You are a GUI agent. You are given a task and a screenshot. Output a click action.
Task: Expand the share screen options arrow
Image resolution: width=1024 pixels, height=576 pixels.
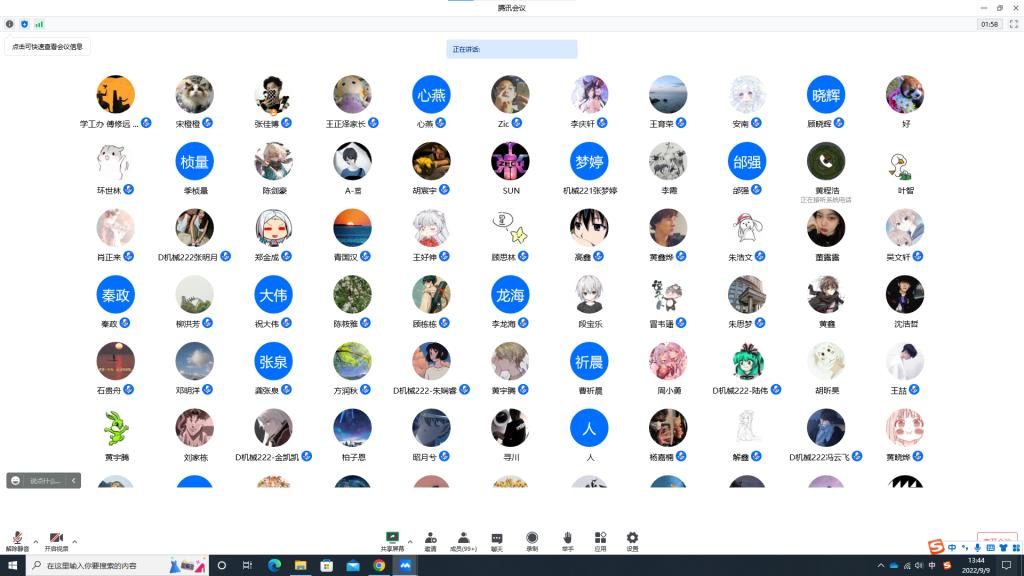[x=410, y=541]
